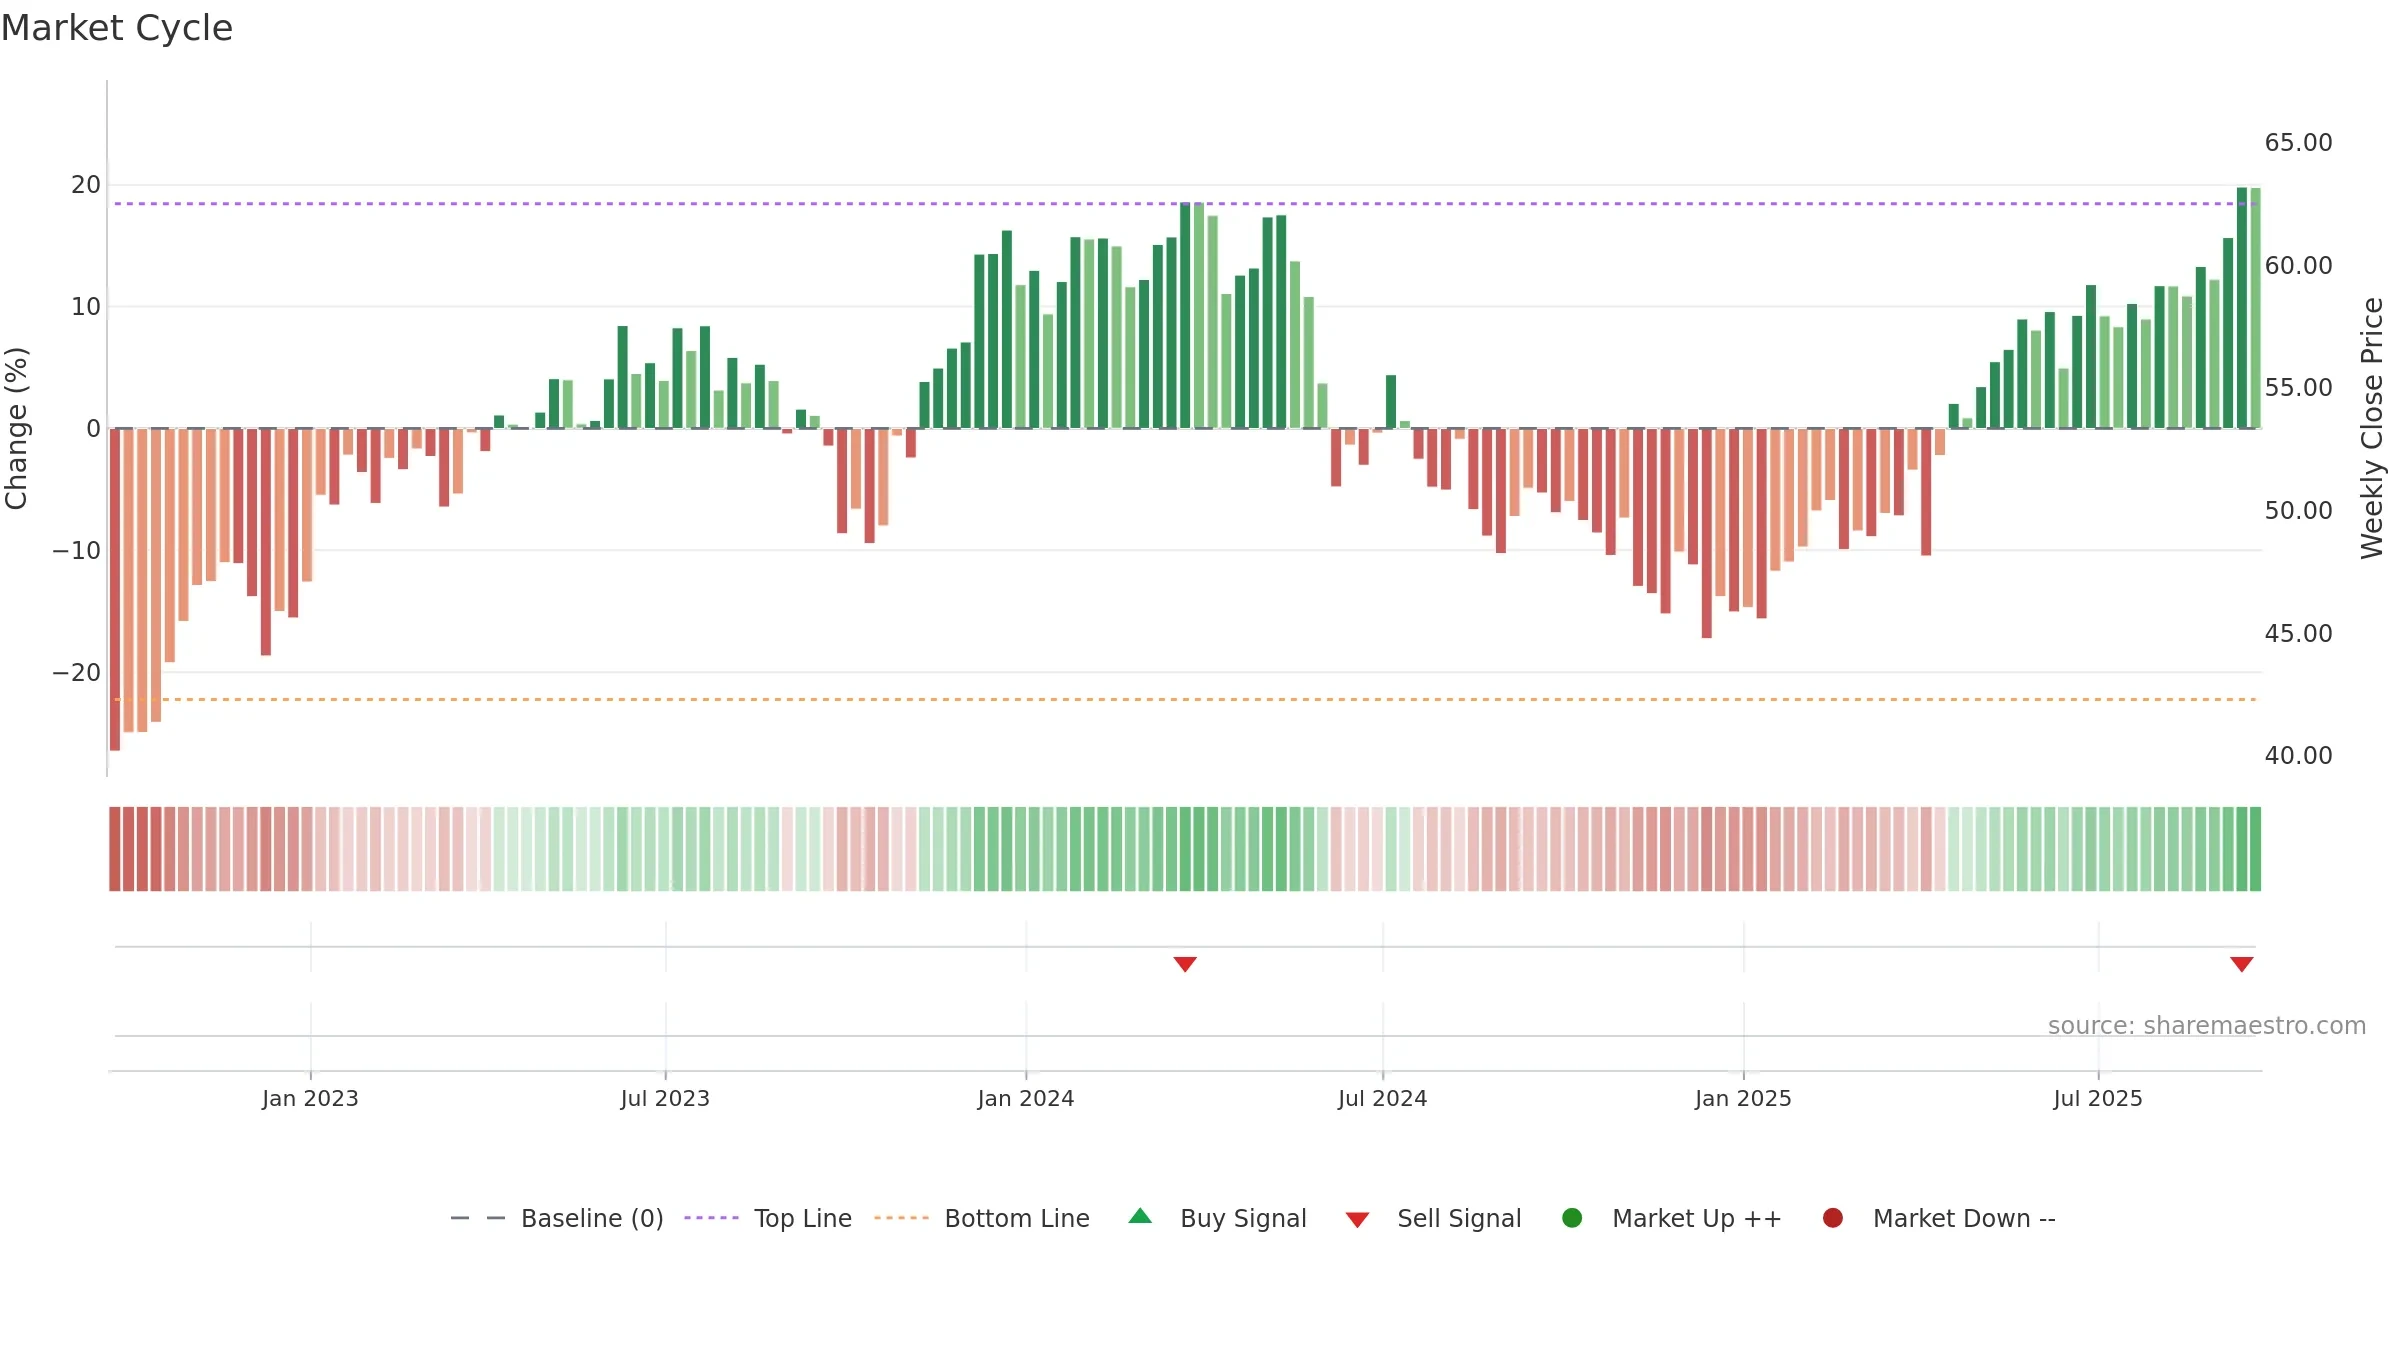Click the 55.00 price axis label
The height and width of the screenshot is (1350, 2400).
click(x=2298, y=388)
